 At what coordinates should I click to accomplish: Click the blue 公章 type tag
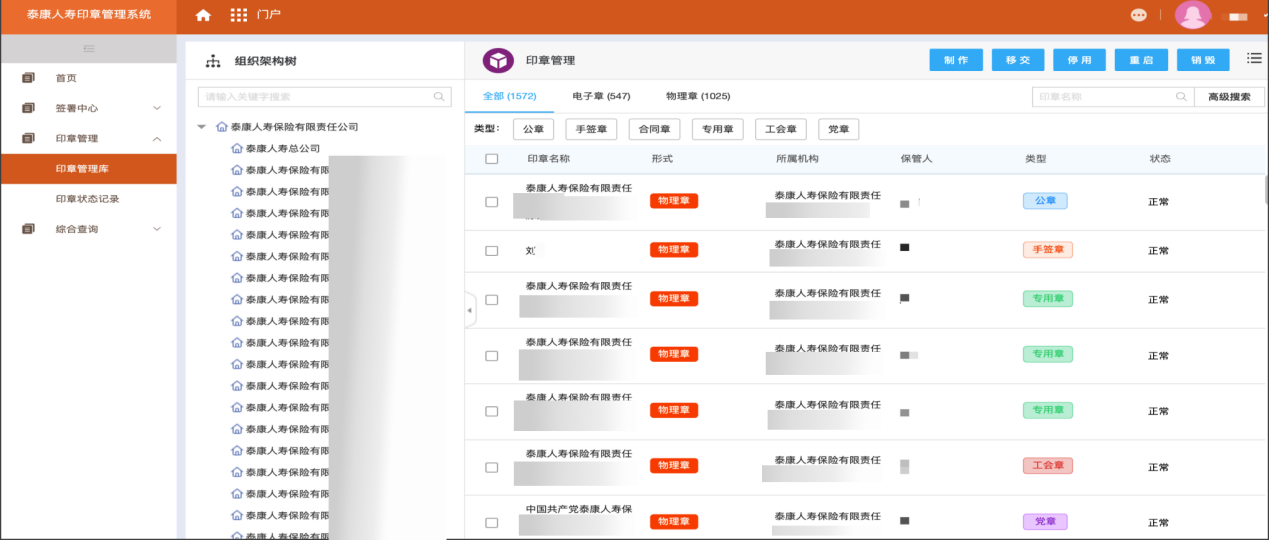pyautogui.click(x=1045, y=200)
